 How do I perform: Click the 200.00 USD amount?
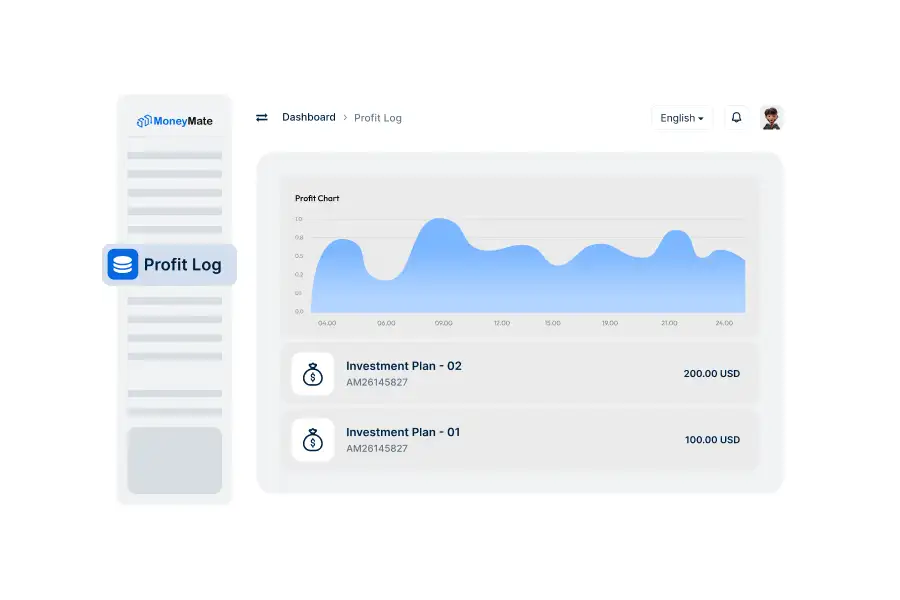(x=711, y=374)
